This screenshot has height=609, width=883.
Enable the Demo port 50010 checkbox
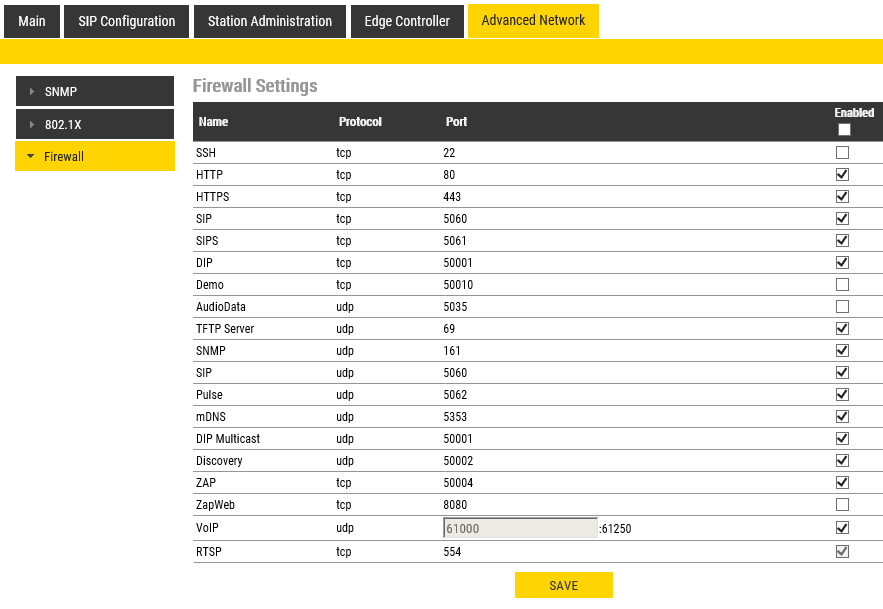click(842, 285)
